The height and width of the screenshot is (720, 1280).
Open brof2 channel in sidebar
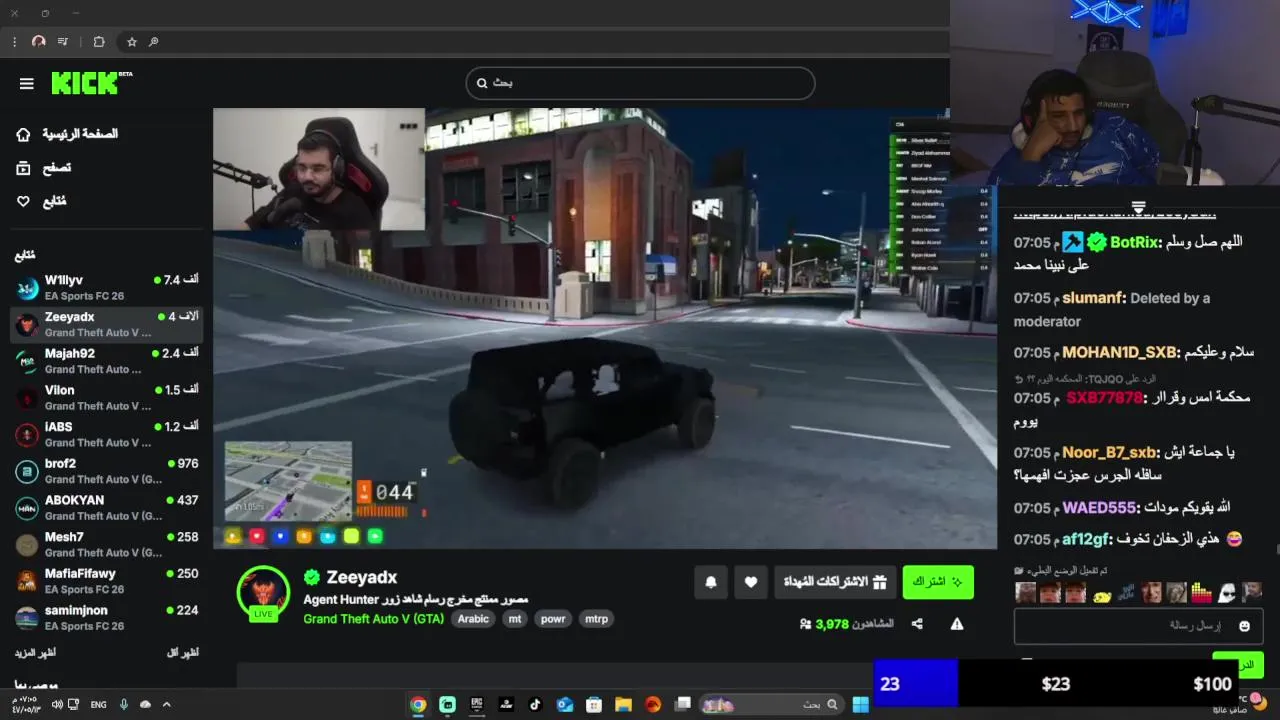(x=106, y=471)
